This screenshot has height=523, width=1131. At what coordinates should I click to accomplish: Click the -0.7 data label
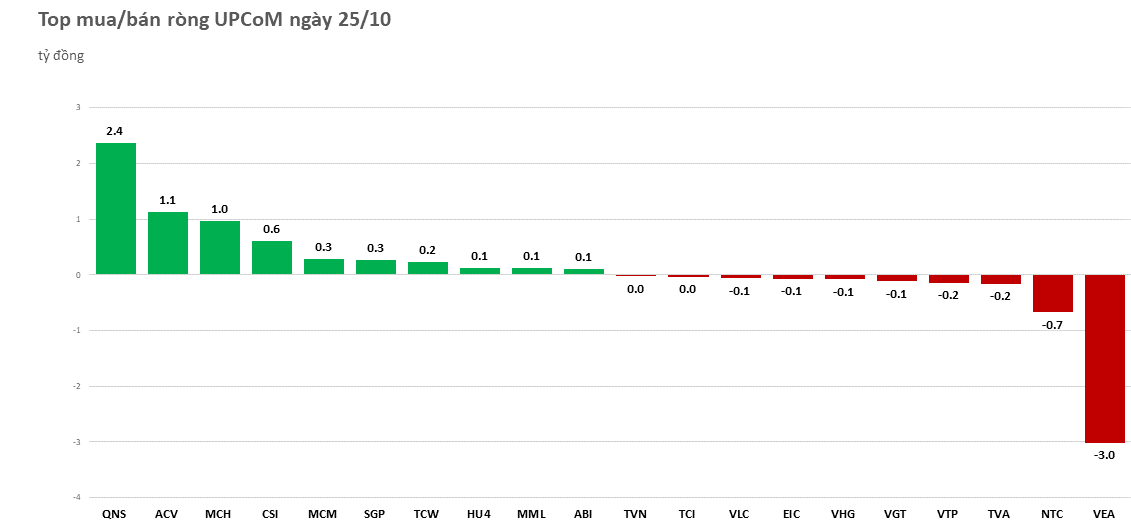1052,325
